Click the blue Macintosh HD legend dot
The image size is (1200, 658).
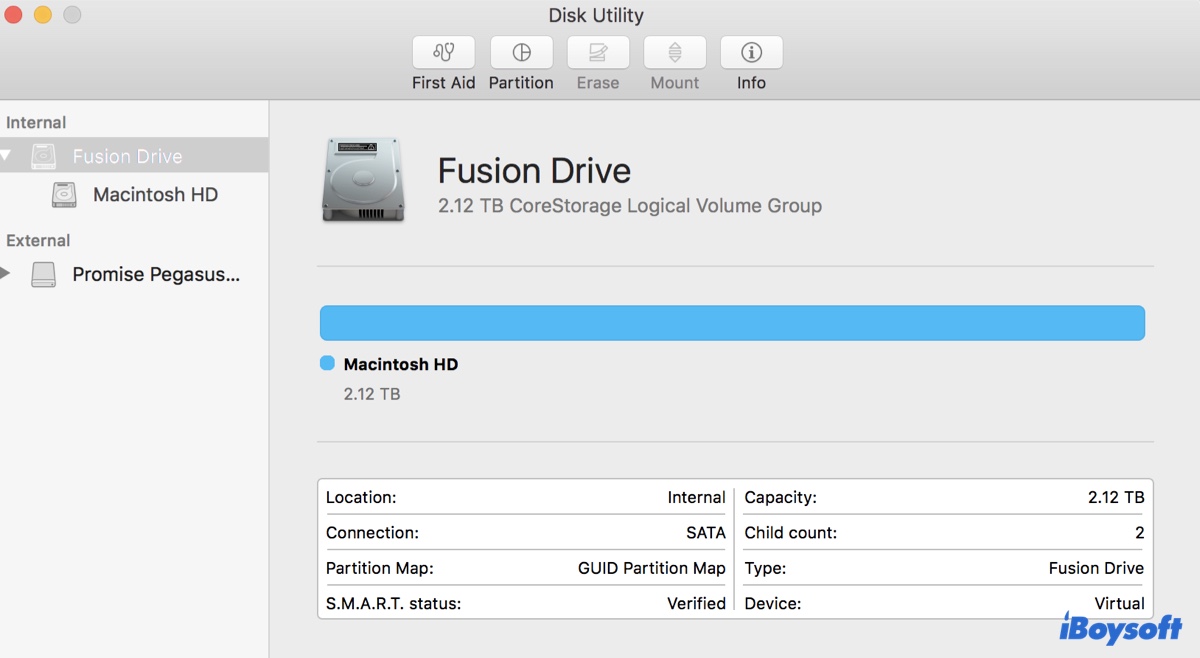click(326, 364)
